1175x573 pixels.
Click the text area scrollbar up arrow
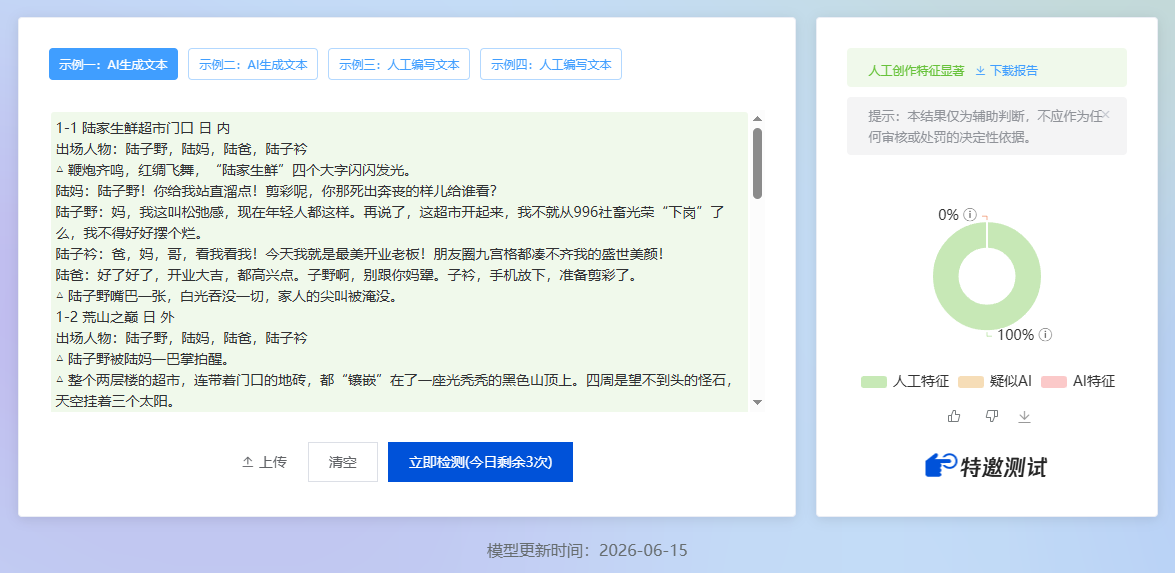click(x=758, y=118)
